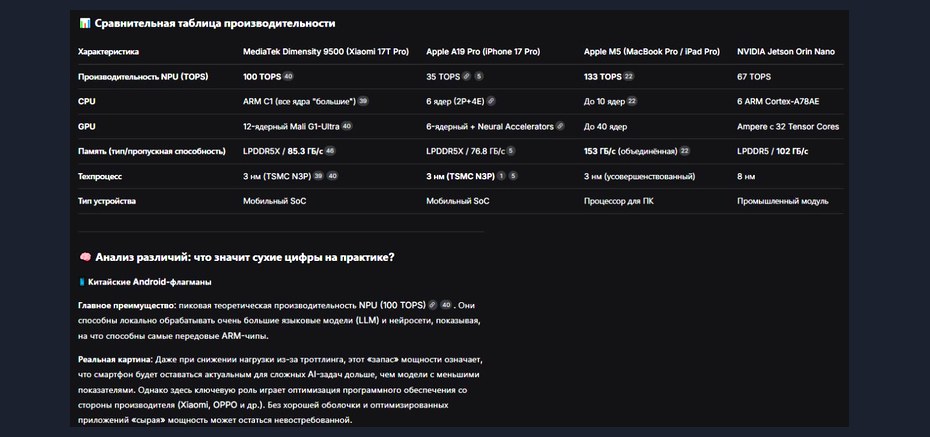This screenshot has height=437, width=930.
Task: Open citation 46 beside 85.3 ГБ/с
Action: coord(330,151)
